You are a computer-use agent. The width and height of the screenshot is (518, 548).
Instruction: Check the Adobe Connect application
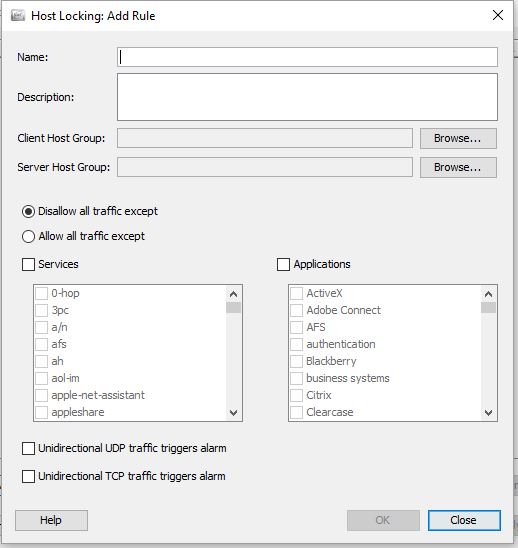click(296, 310)
